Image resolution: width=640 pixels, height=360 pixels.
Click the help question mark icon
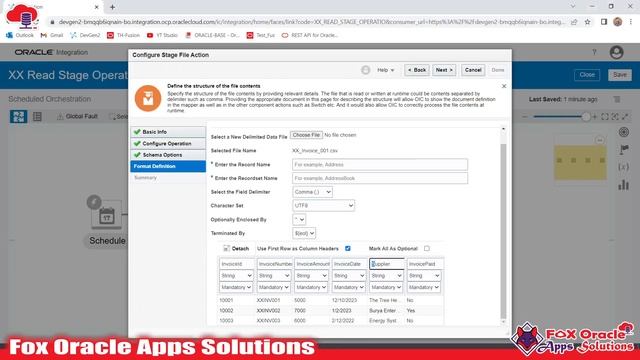(x=594, y=52)
